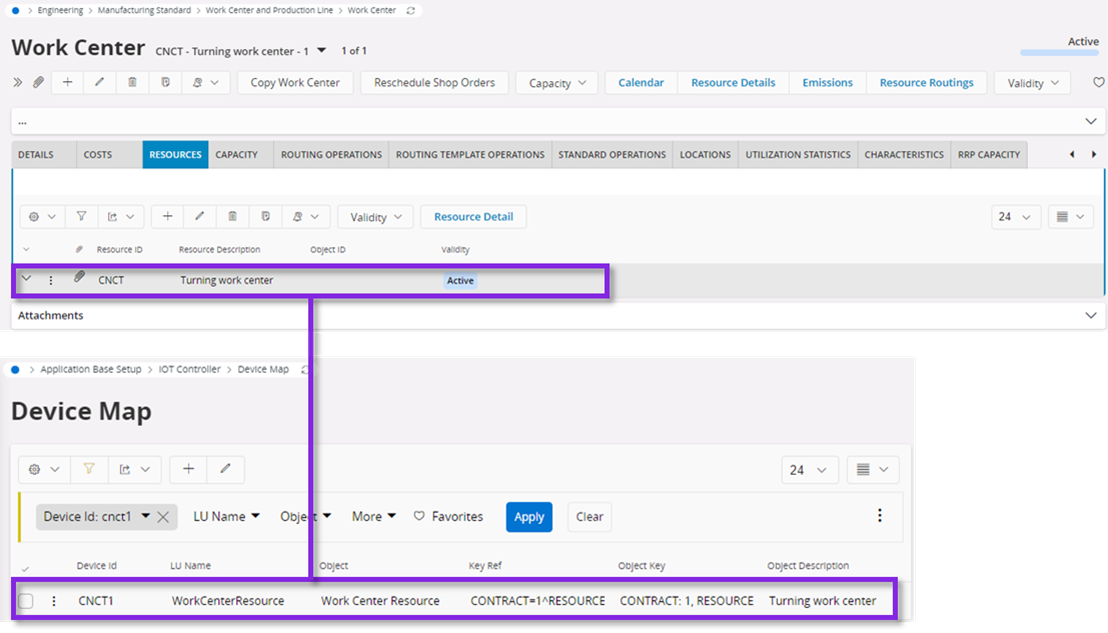Open the Utilization Statistics tab

(798, 155)
